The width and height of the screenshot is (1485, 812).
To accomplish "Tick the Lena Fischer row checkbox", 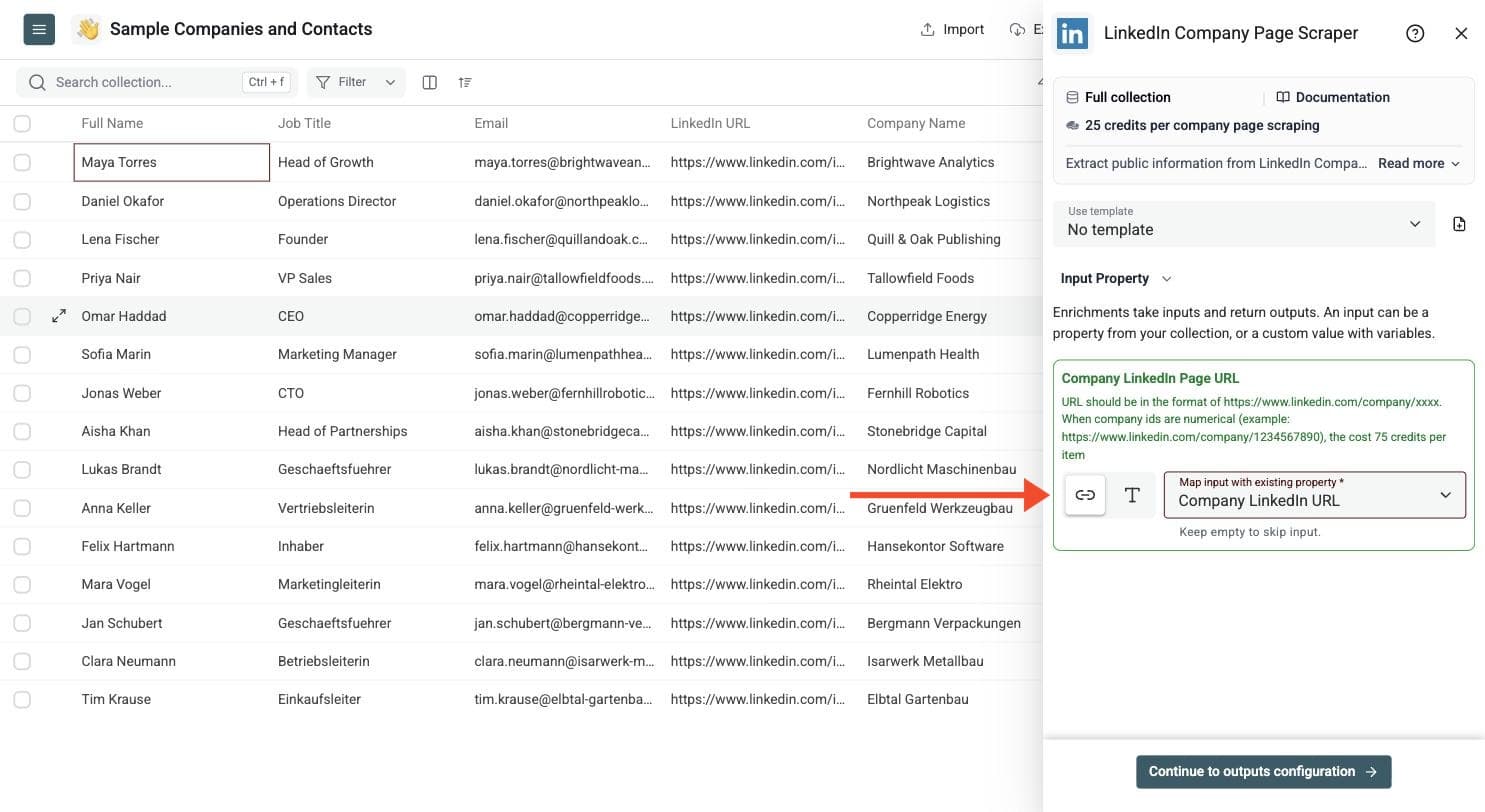I will pyautogui.click(x=22, y=239).
